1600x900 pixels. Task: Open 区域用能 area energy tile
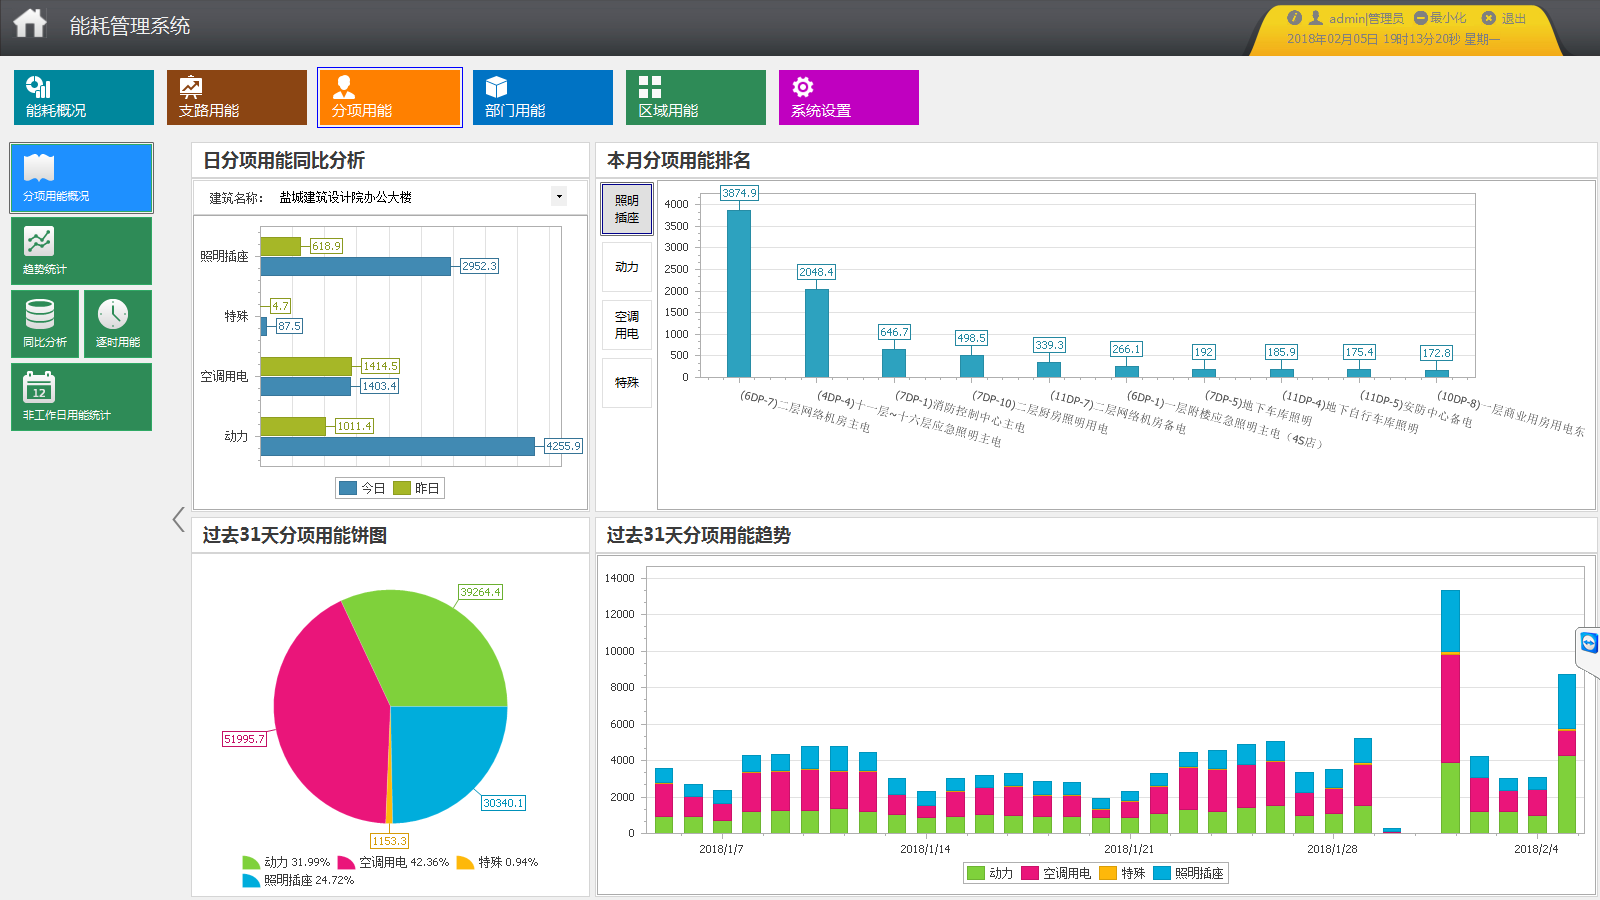pyautogui.click(x=696, y=97)
